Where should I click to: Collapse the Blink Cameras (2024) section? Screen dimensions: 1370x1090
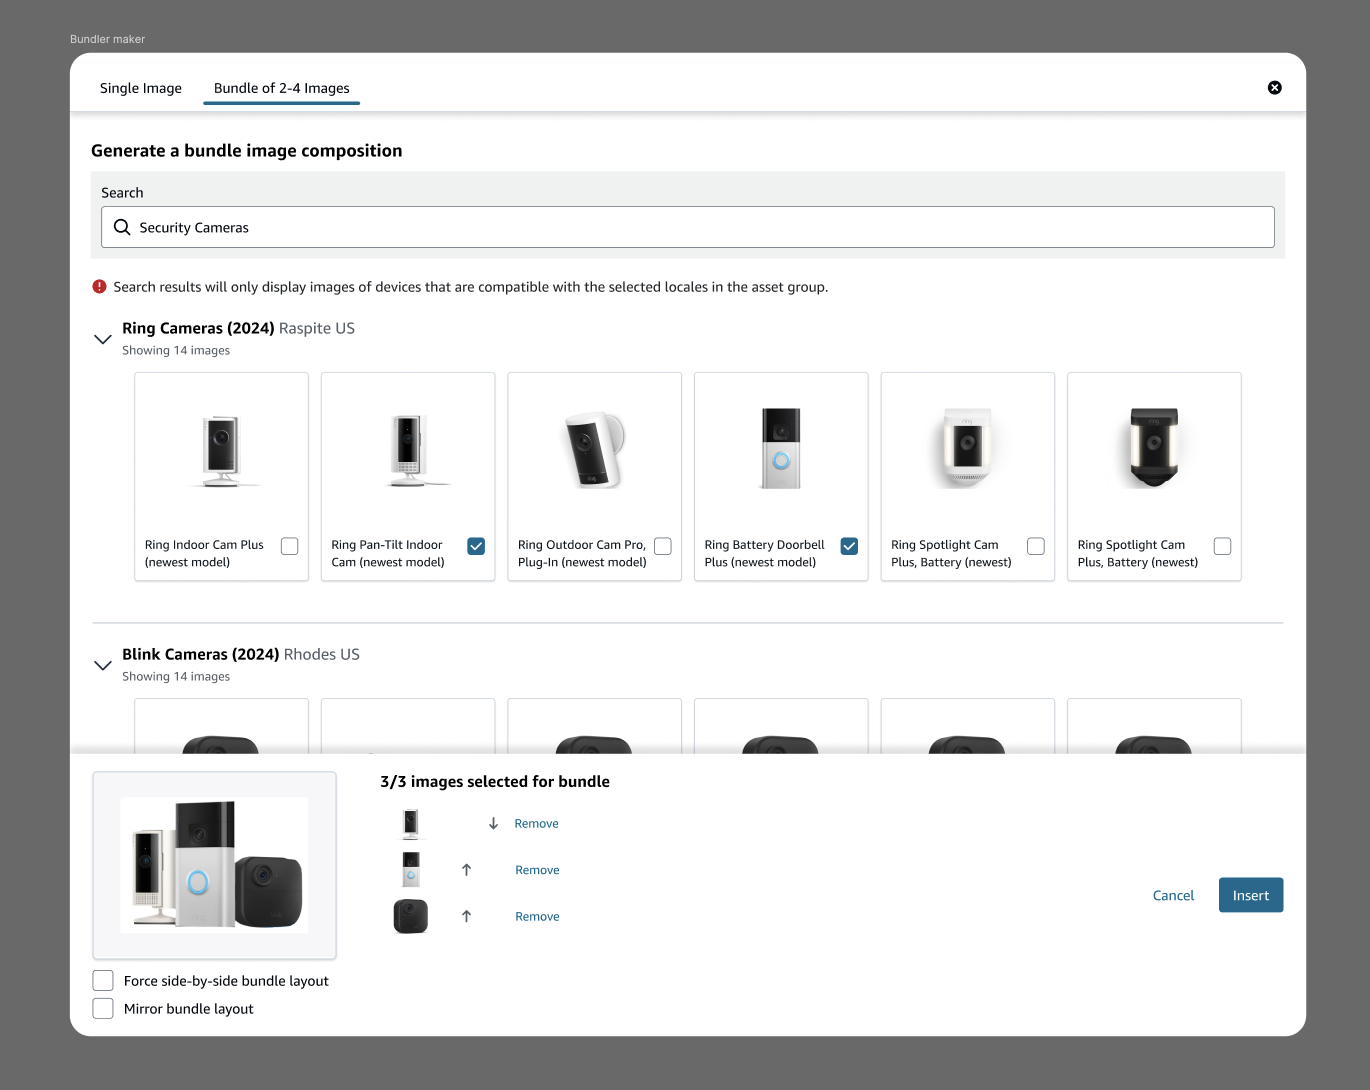pos(102,665)
